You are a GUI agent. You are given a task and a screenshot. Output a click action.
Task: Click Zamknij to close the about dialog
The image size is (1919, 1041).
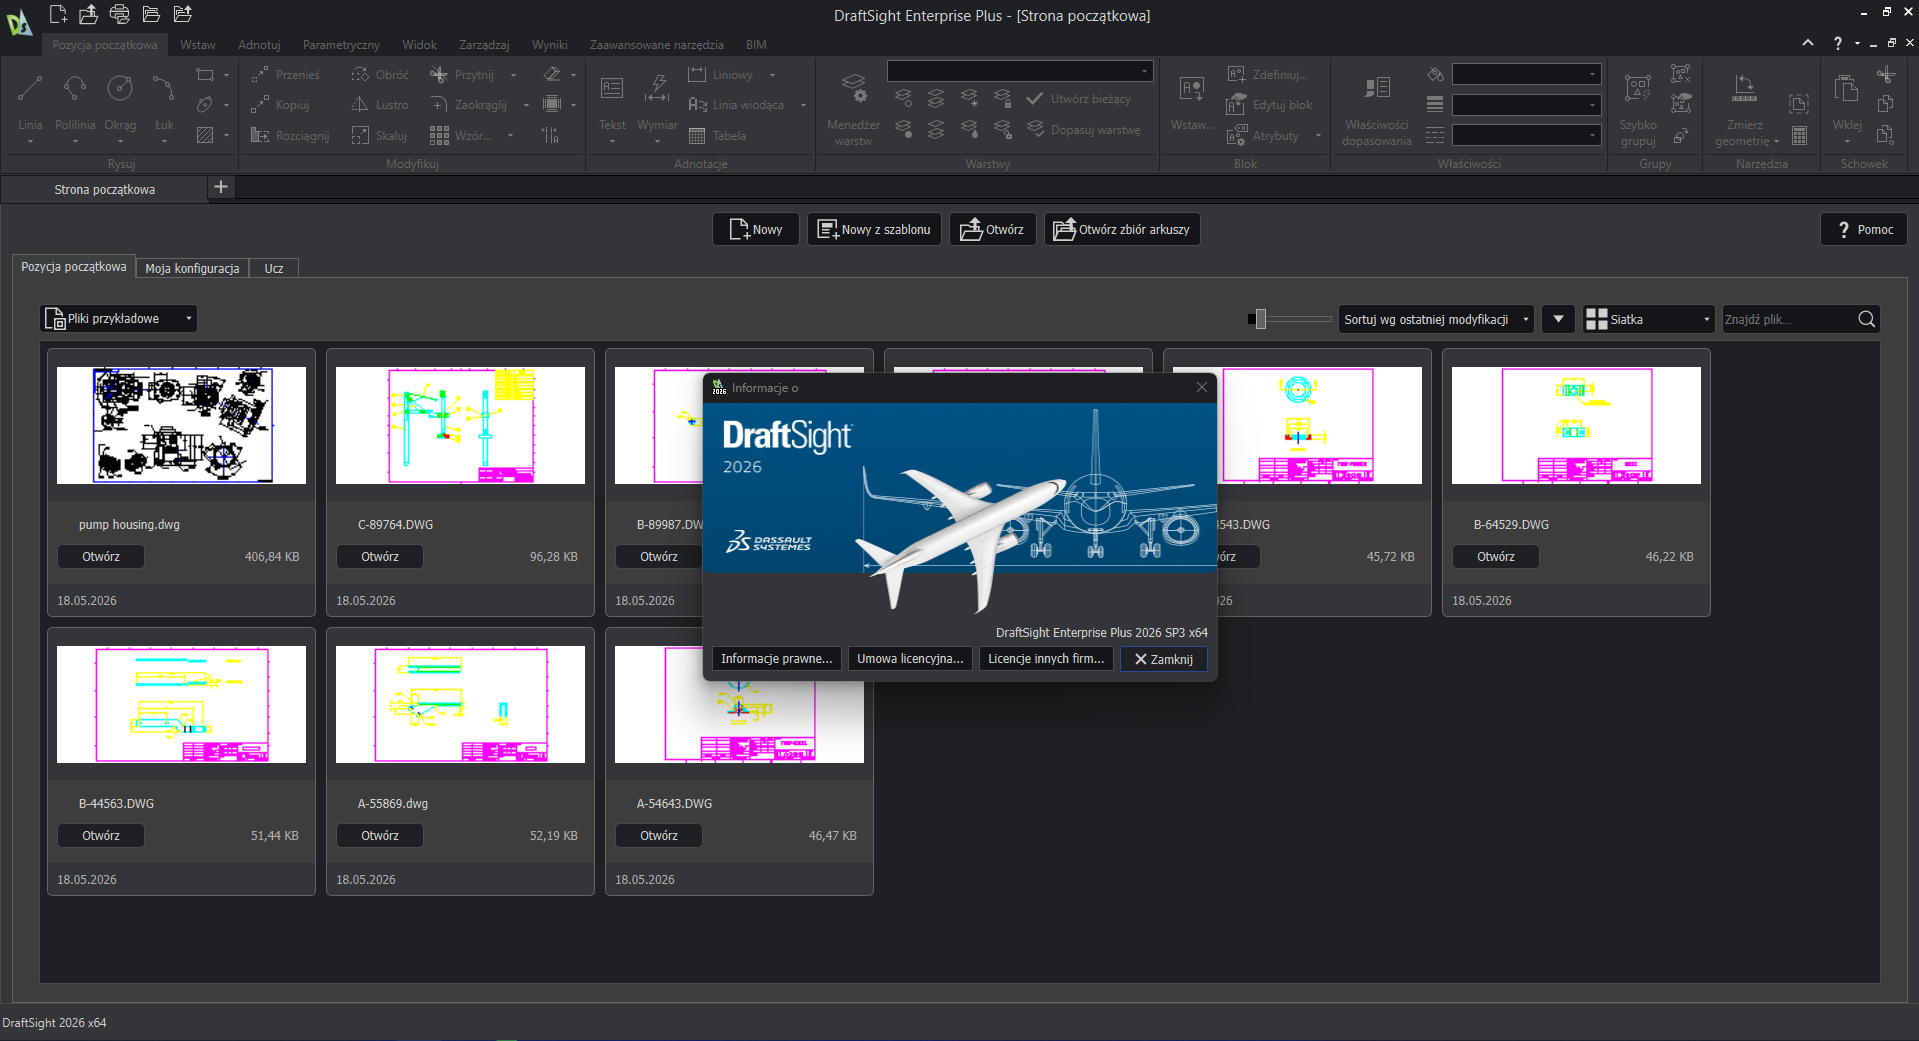pos(1164,659)
